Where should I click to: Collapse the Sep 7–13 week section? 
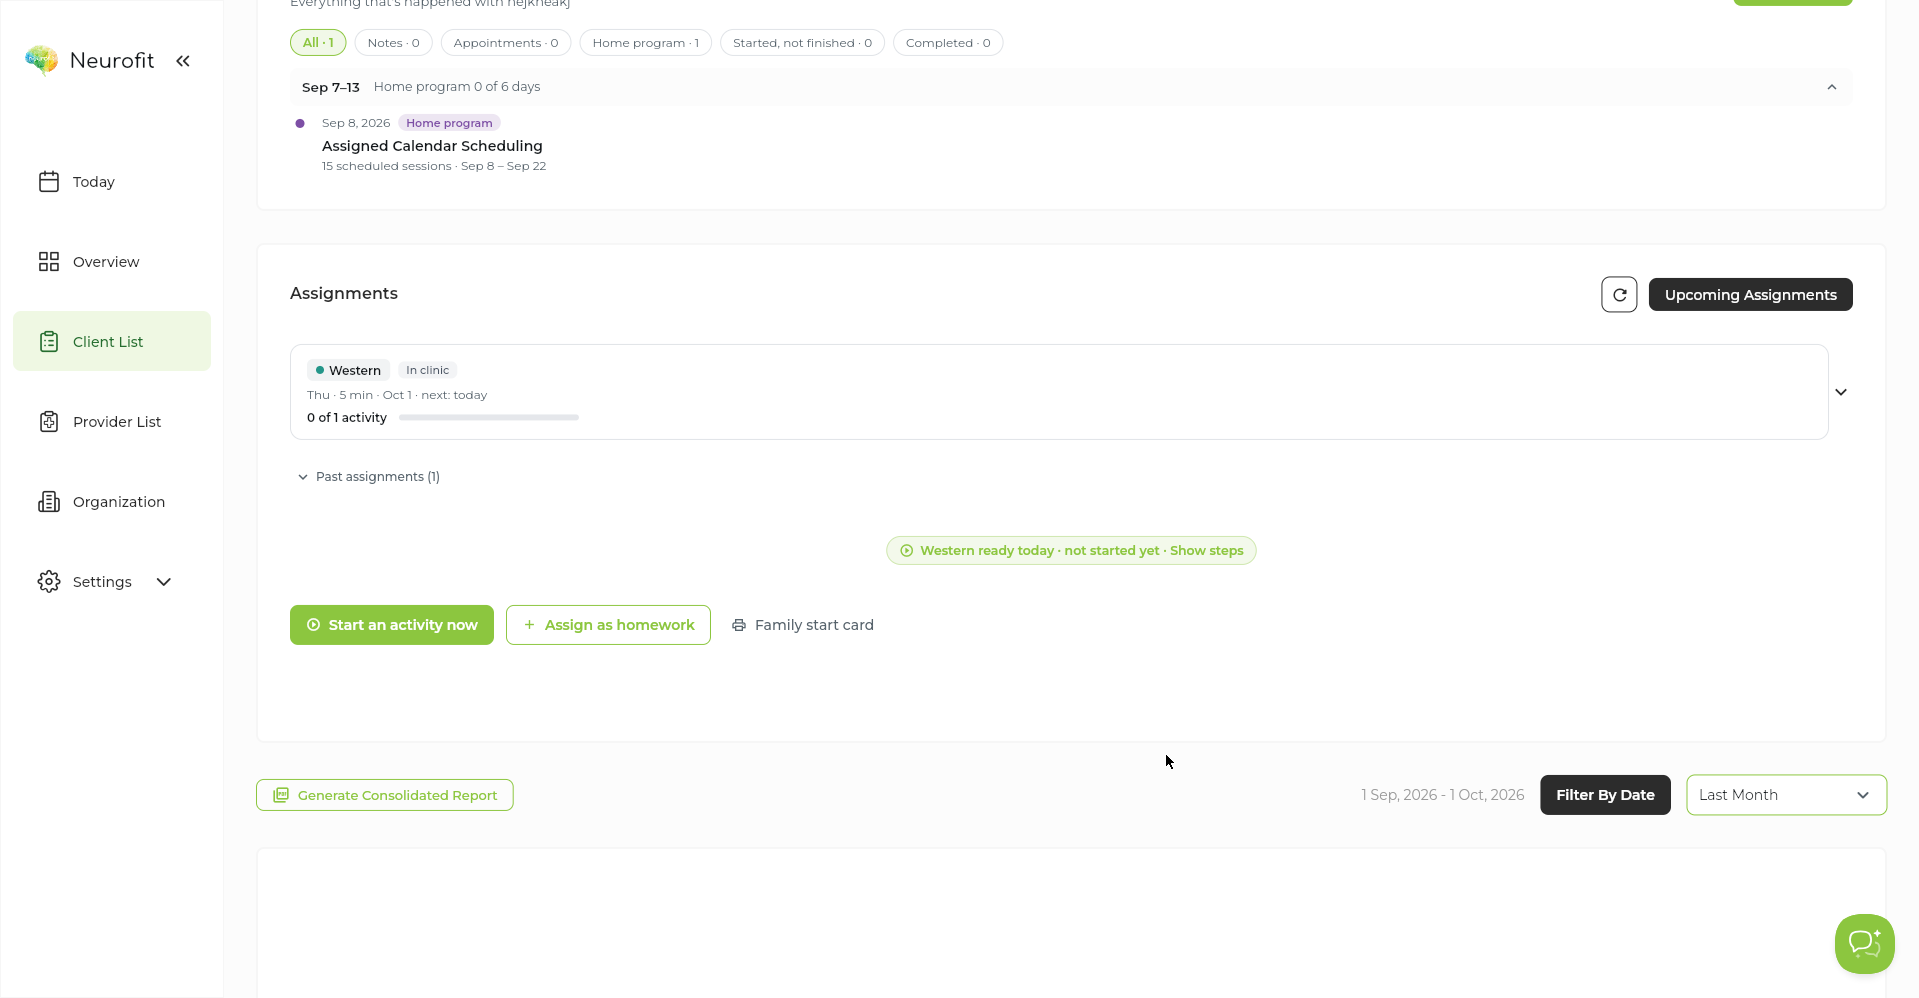tap(1832, 87)
